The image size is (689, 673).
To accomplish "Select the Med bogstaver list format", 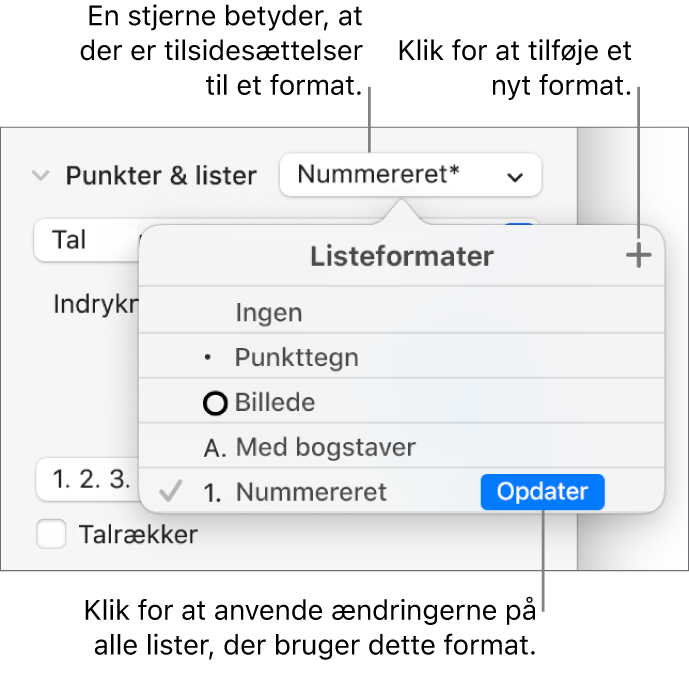I will point(401,447).
